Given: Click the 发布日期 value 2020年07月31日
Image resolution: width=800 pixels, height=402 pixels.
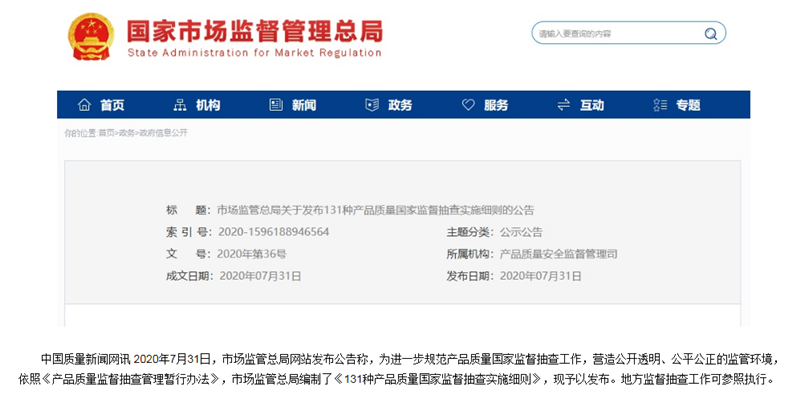Looking at the screenshot, I should (540, 276).
